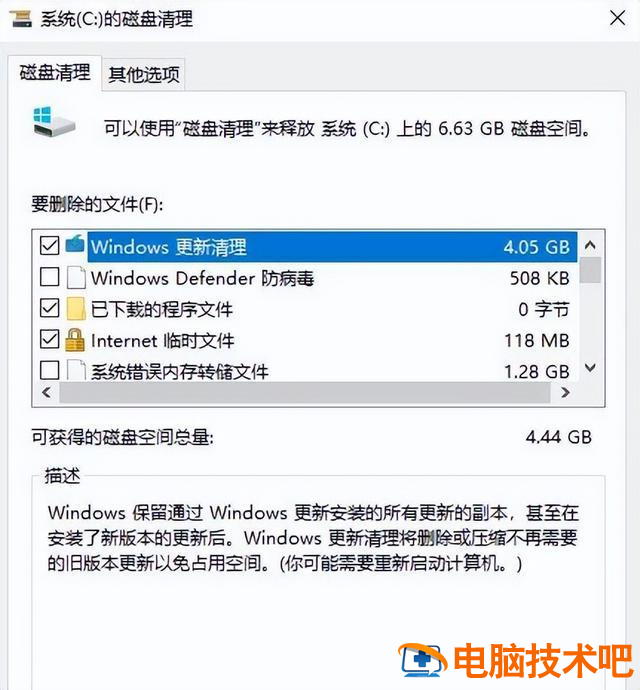
Task: Check the Windows Defender 防病毒 checkbox
Action: click(49, 277)
